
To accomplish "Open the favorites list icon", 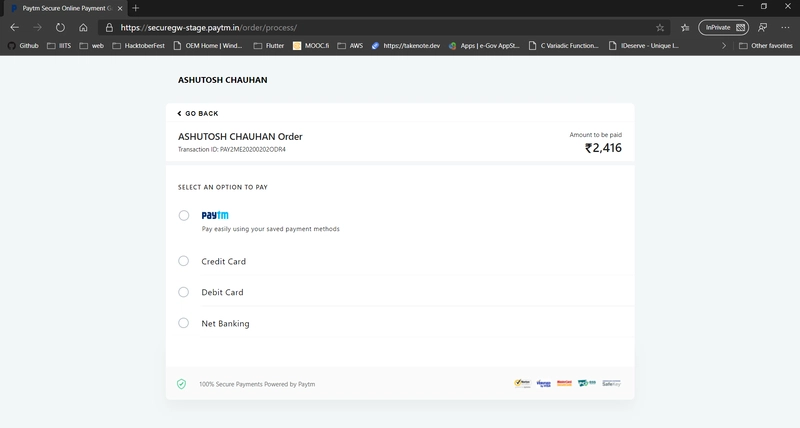I will click(x=685, y=28).
